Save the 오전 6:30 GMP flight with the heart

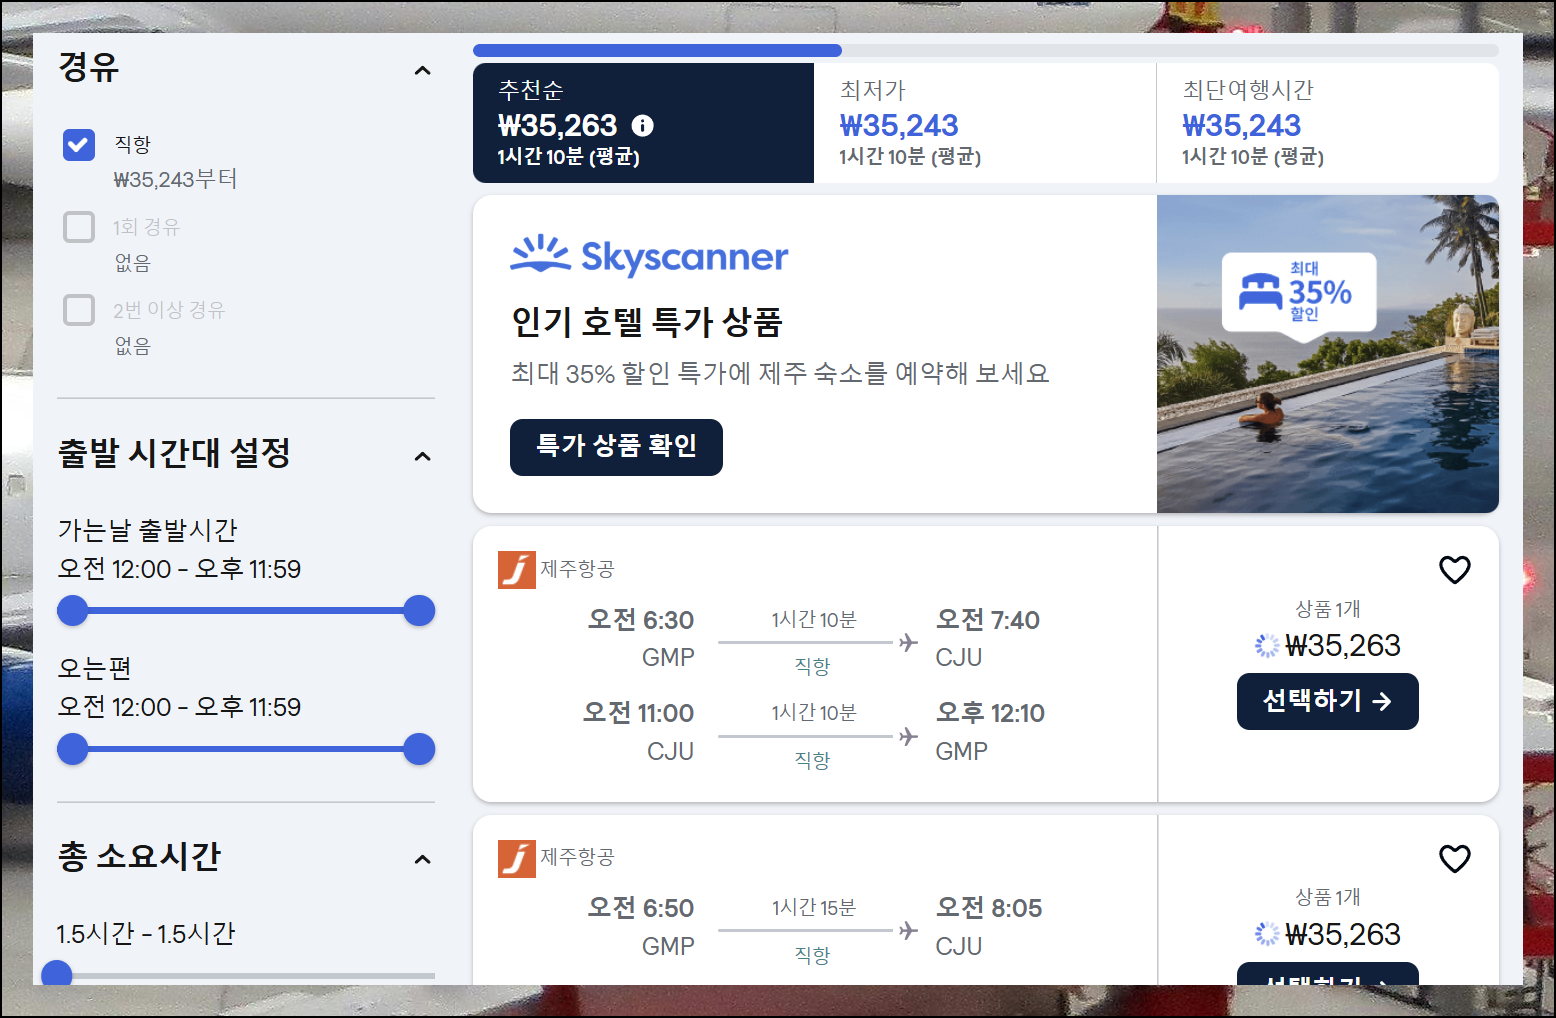click(x=1455, y=570)
